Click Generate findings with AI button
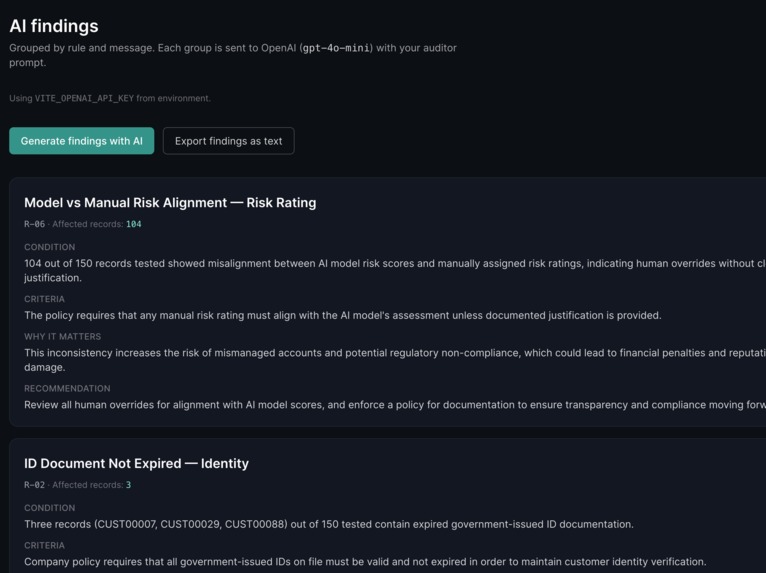Image resolution: width=766 pixels, height=573 pixels. [82, 141]
